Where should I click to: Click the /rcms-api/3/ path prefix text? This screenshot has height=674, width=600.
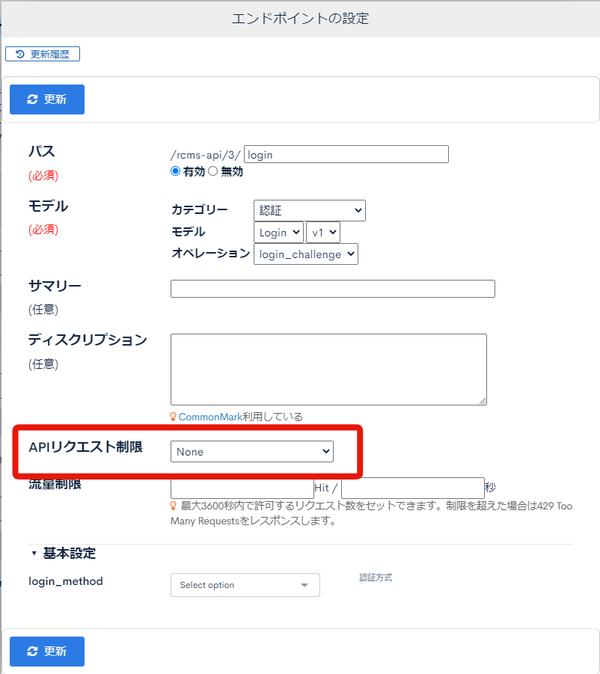tap(205, 155)
